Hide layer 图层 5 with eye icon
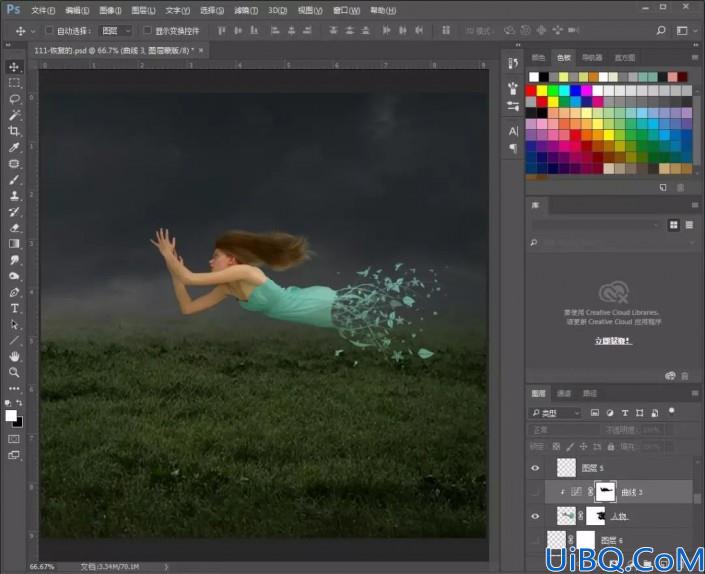 coord(535,468)
